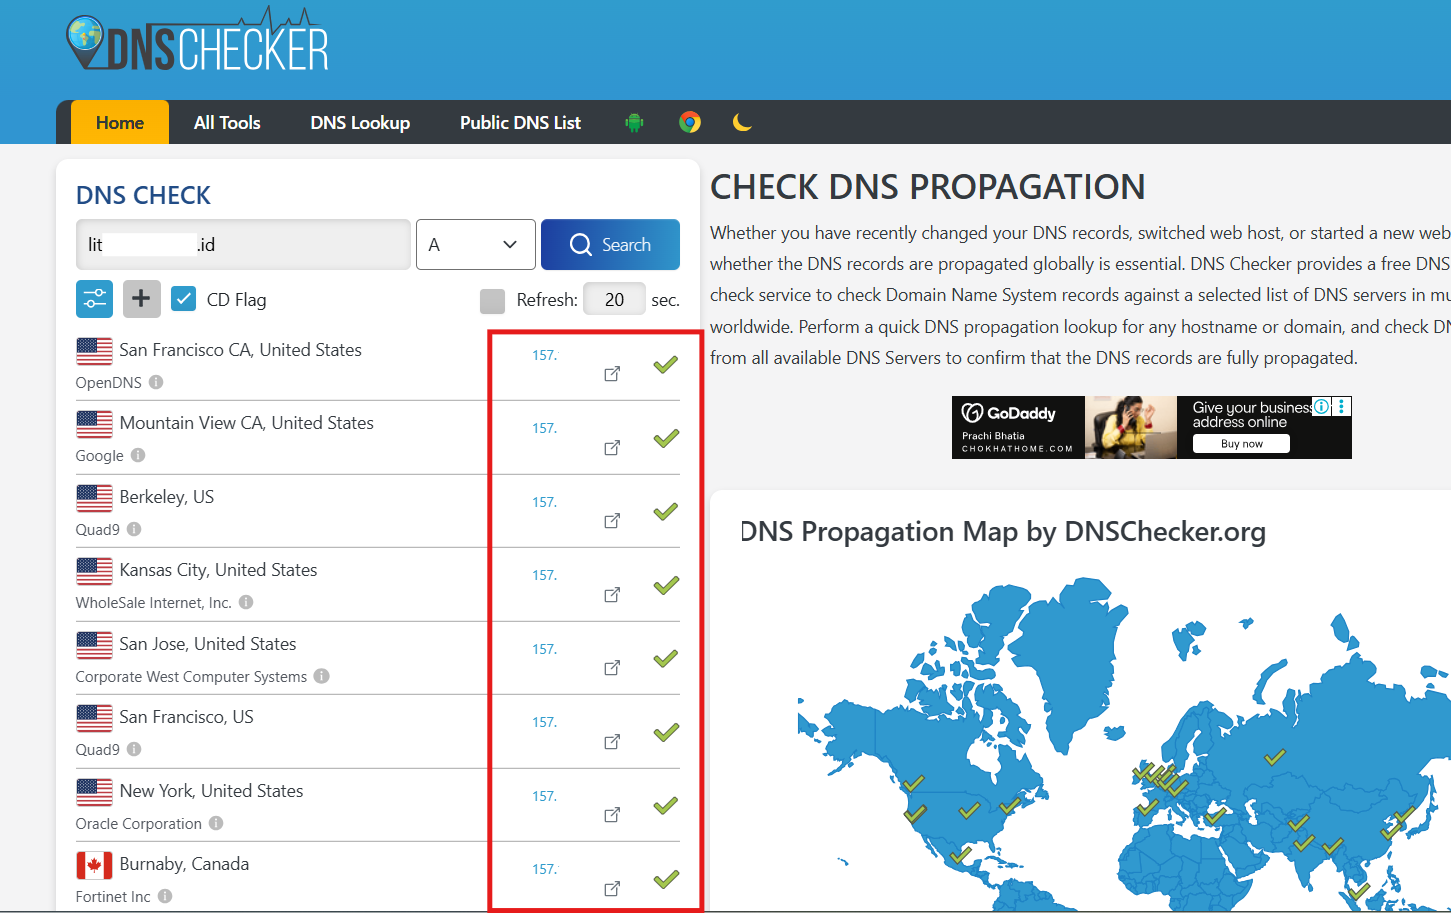Image resolution: width=1451 pixels, height=913 pixels.
Task: Click the info icon for WholeSale Internet, Inc.
Action: click(x=246, y=603)
